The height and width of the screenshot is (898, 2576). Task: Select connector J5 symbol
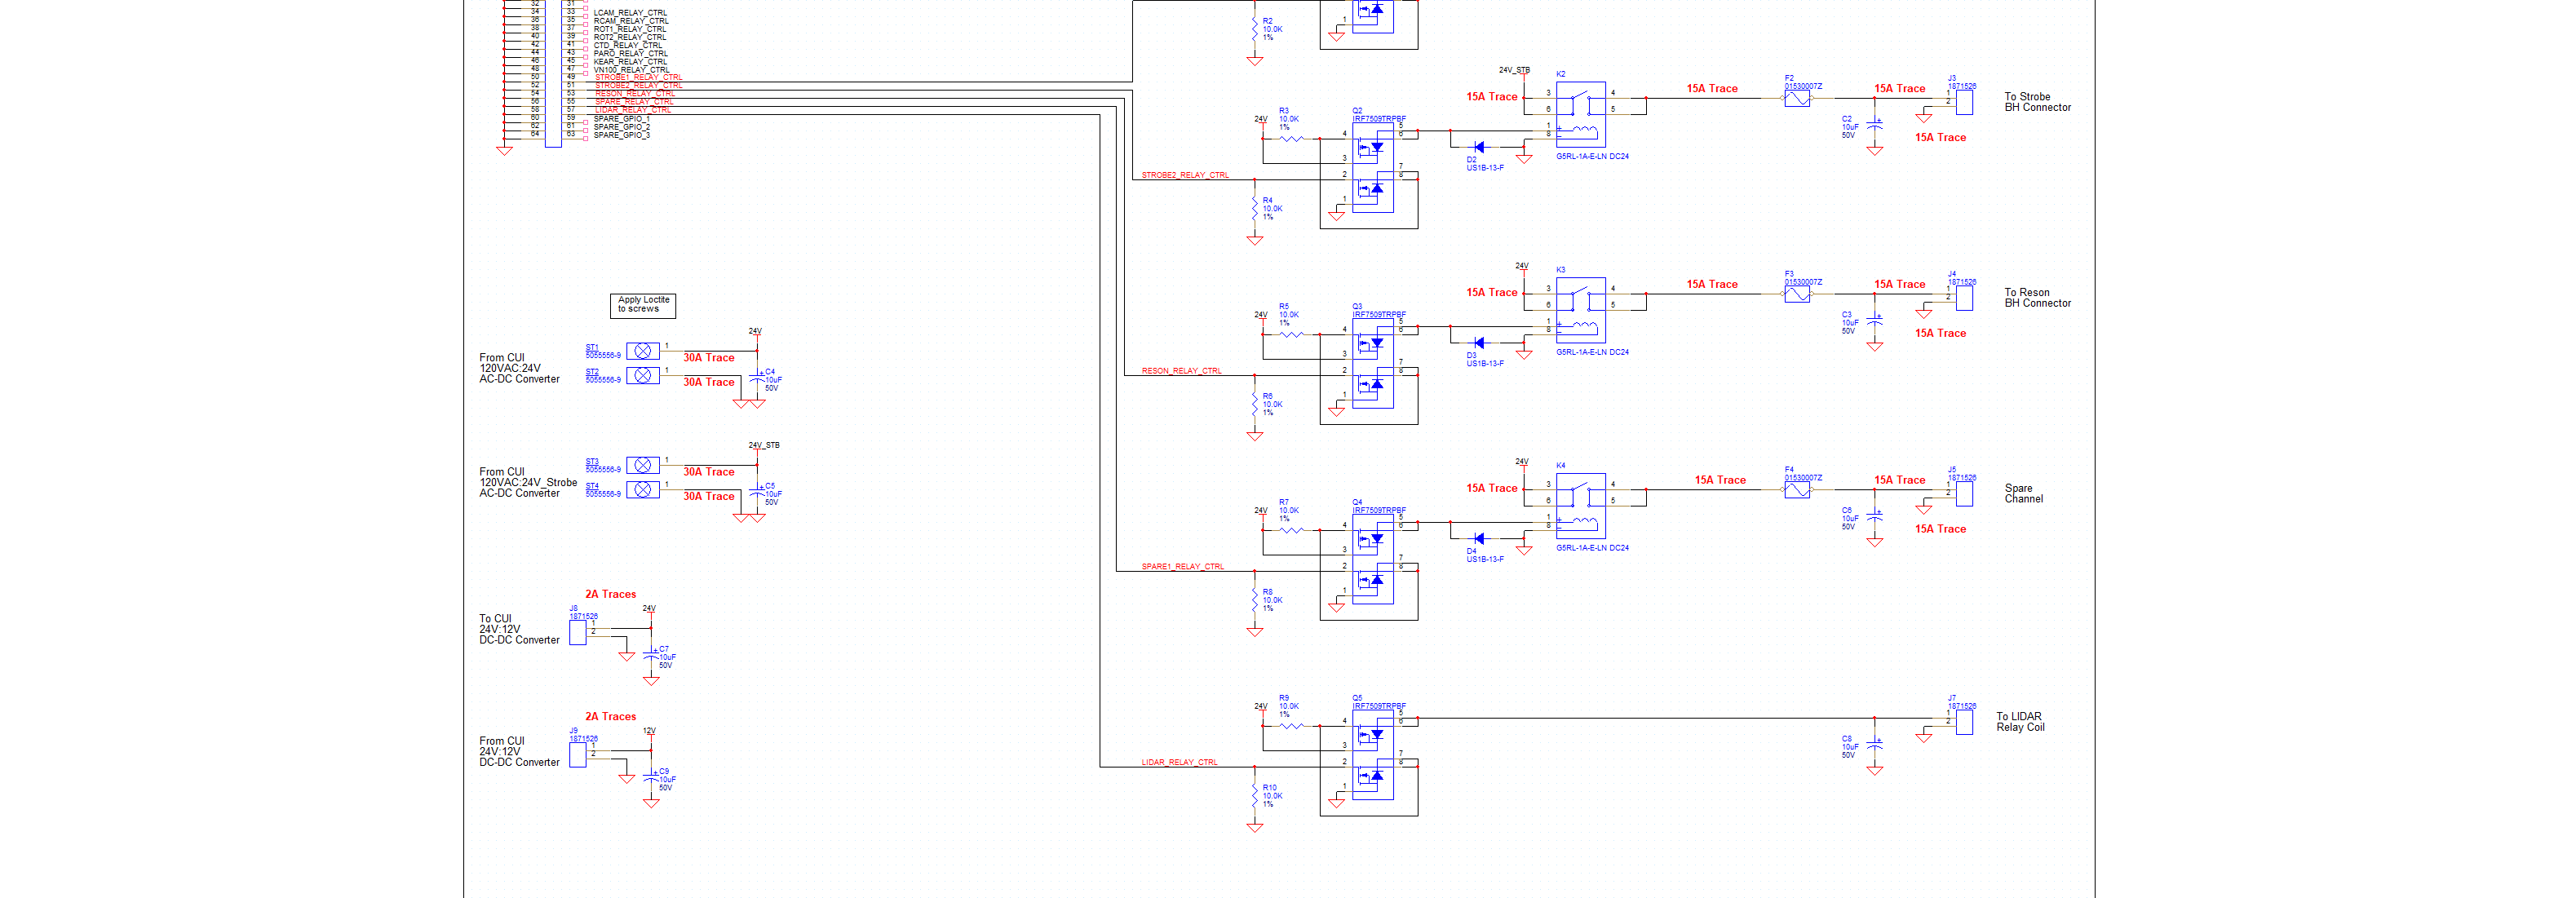coord(1964,494)
